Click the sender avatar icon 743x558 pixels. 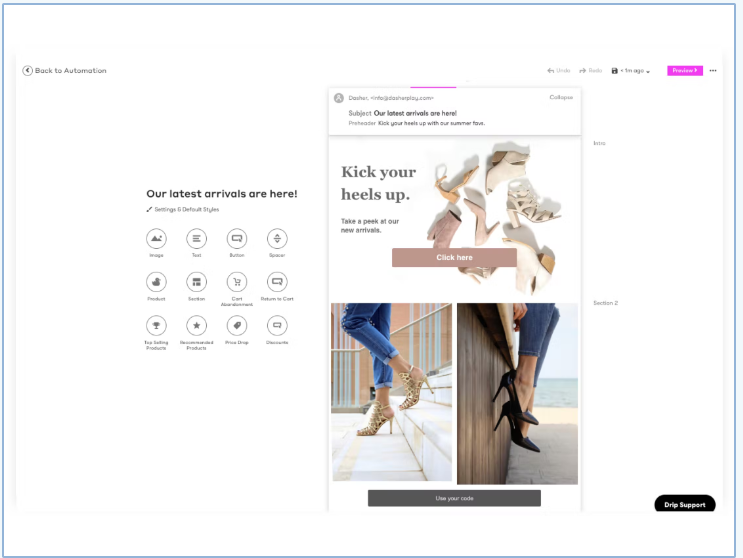coord(339,98)
